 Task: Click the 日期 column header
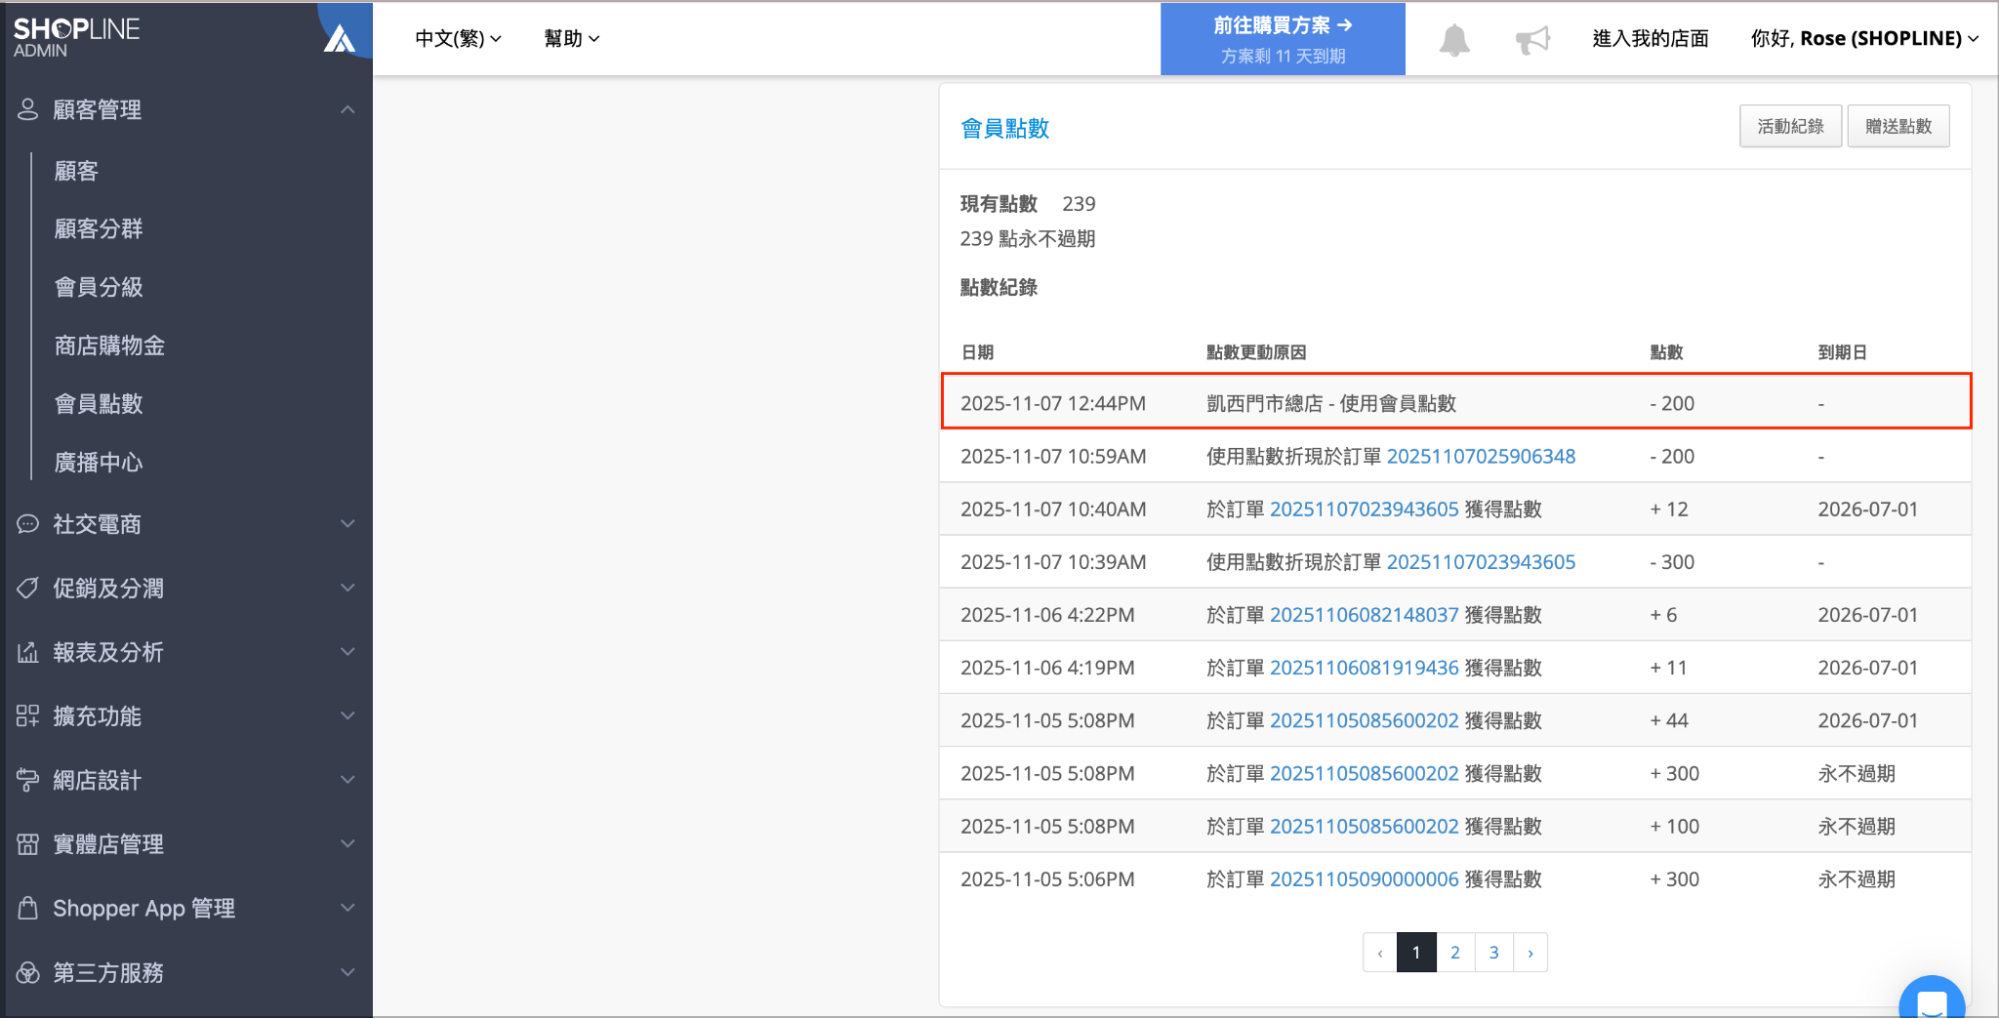(x=977, y=352)
